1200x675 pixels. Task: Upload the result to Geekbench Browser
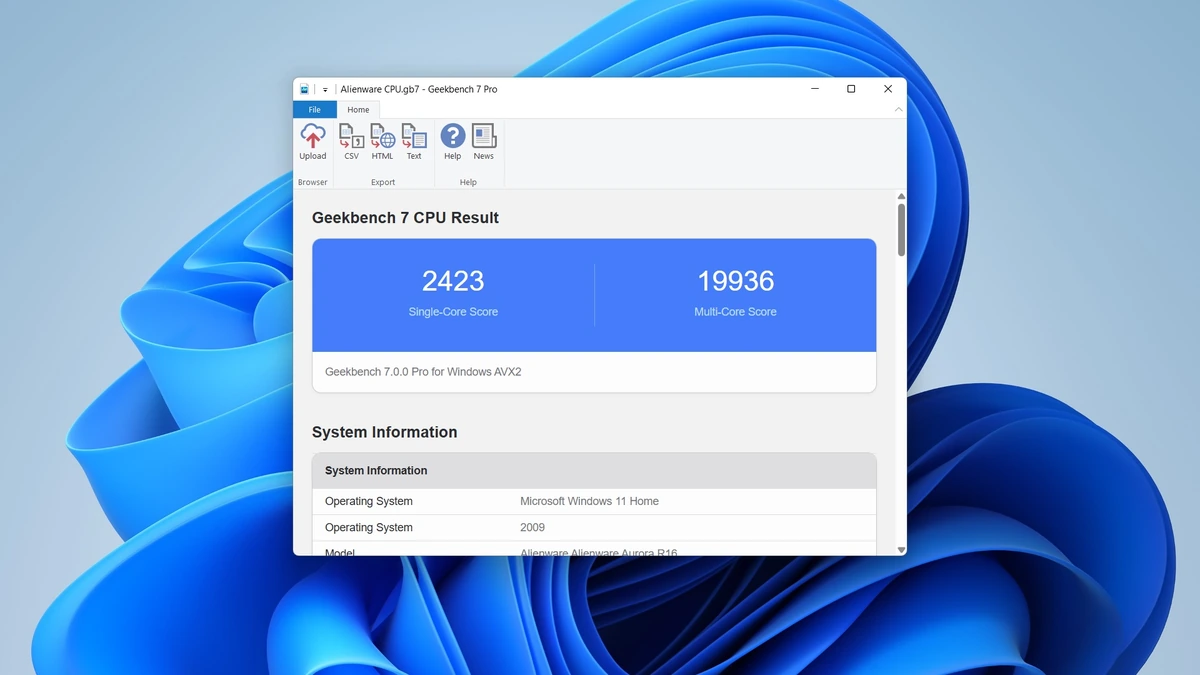(x=313, y=142)
